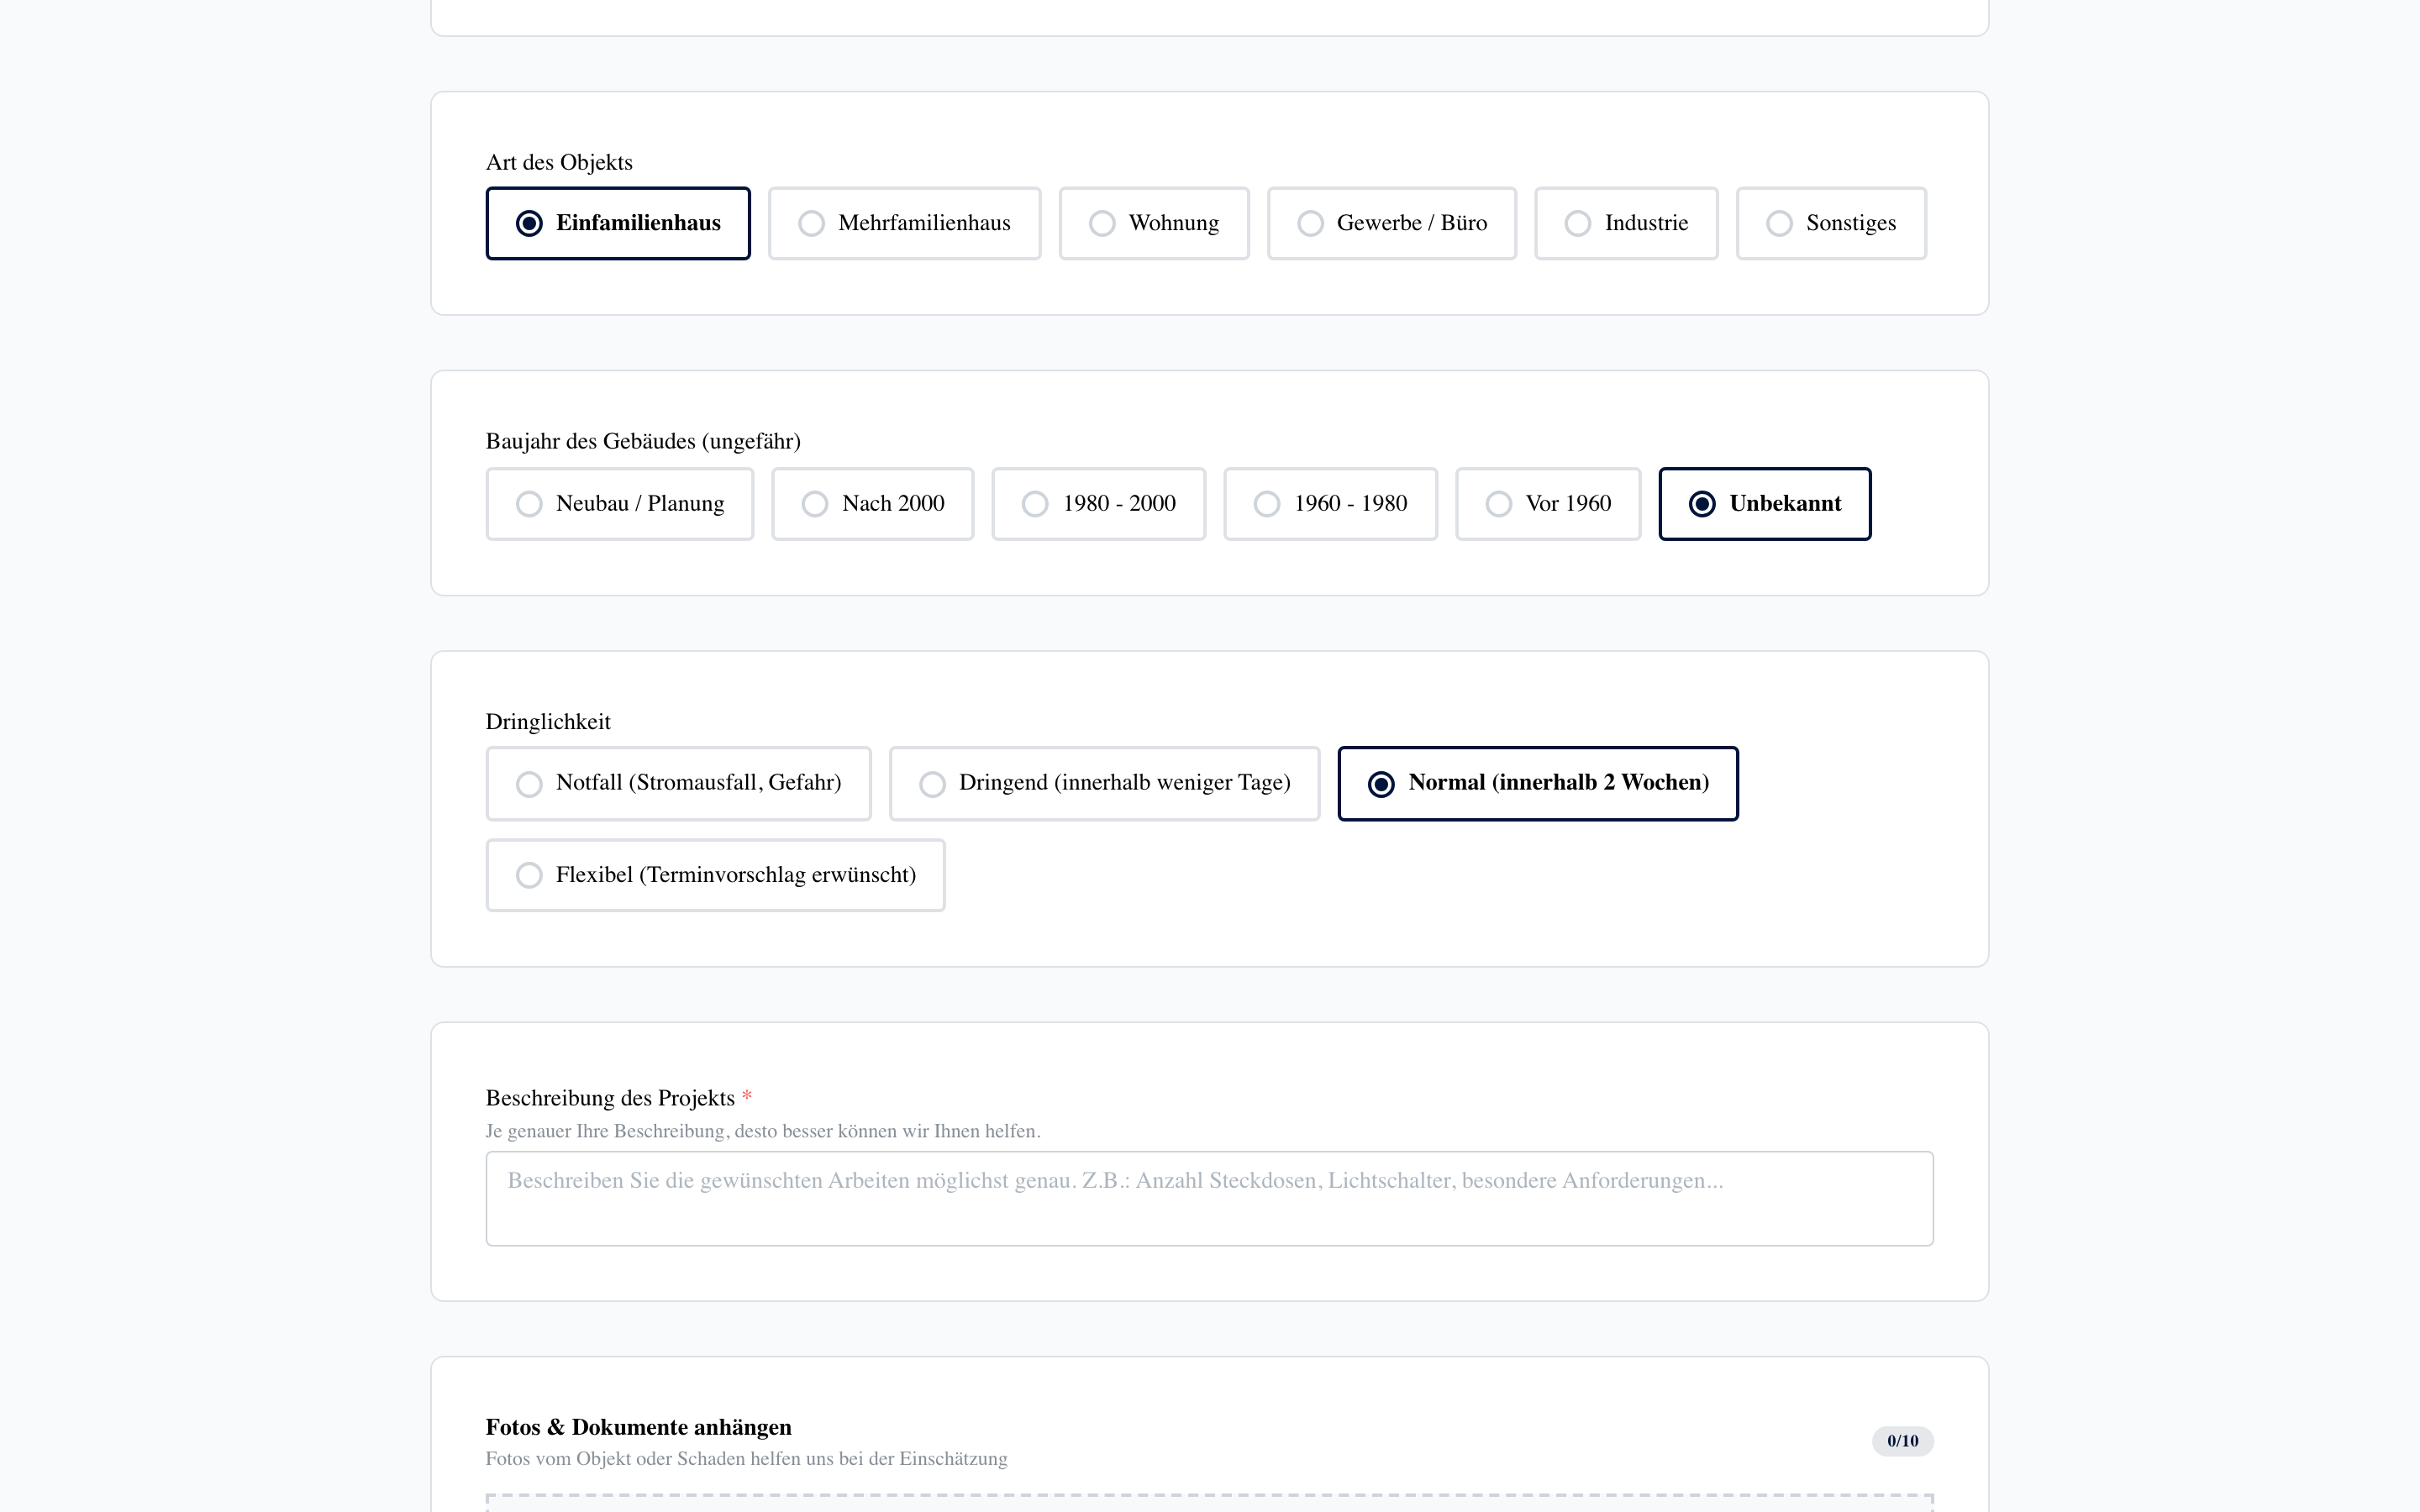Pick Gewerbe / Büro object type
2420x1512 pixels.
[x=1391, y=223]
